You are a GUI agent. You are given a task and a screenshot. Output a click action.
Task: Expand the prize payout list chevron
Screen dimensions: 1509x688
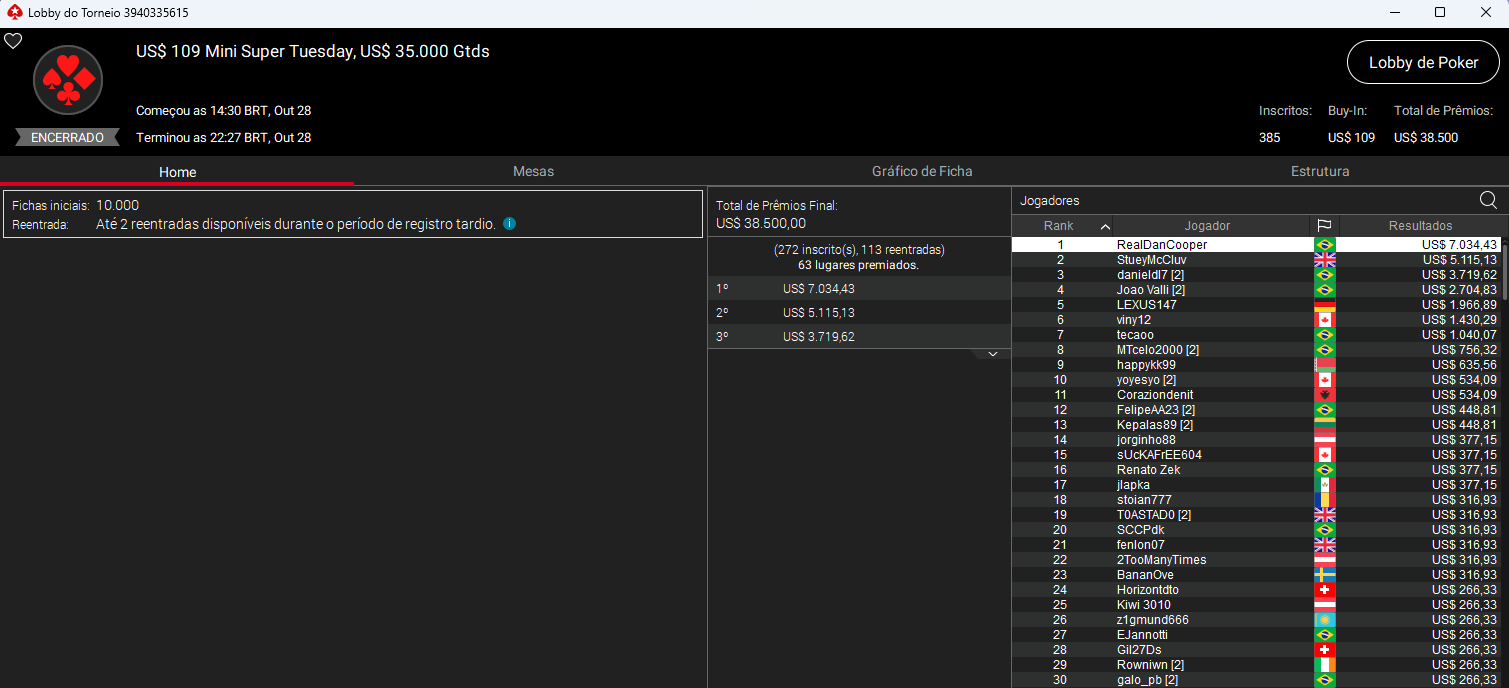click(x=992, y=354)
